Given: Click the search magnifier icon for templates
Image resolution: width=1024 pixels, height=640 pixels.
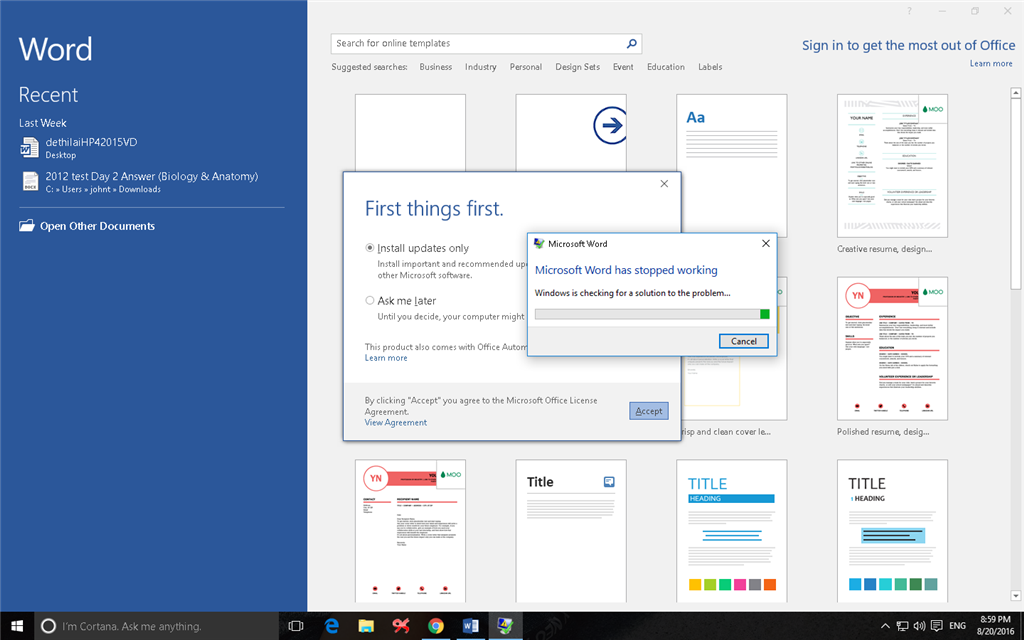Looking at the screenshot, I should coord(631,43).
